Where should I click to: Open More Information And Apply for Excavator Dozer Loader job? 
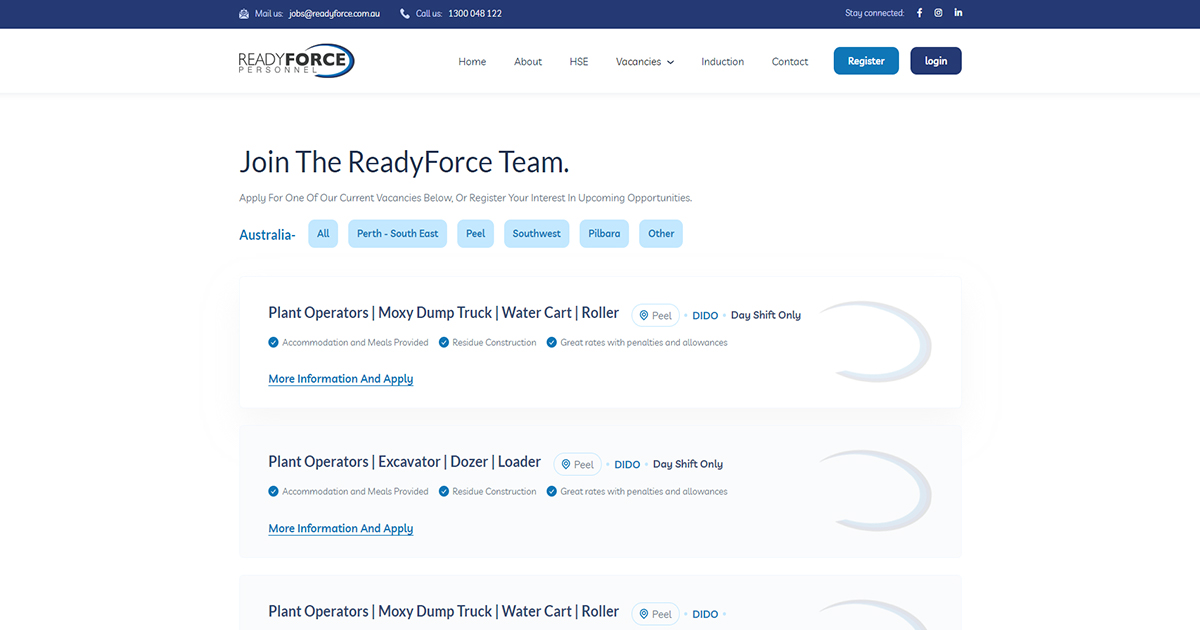[340, 528]
